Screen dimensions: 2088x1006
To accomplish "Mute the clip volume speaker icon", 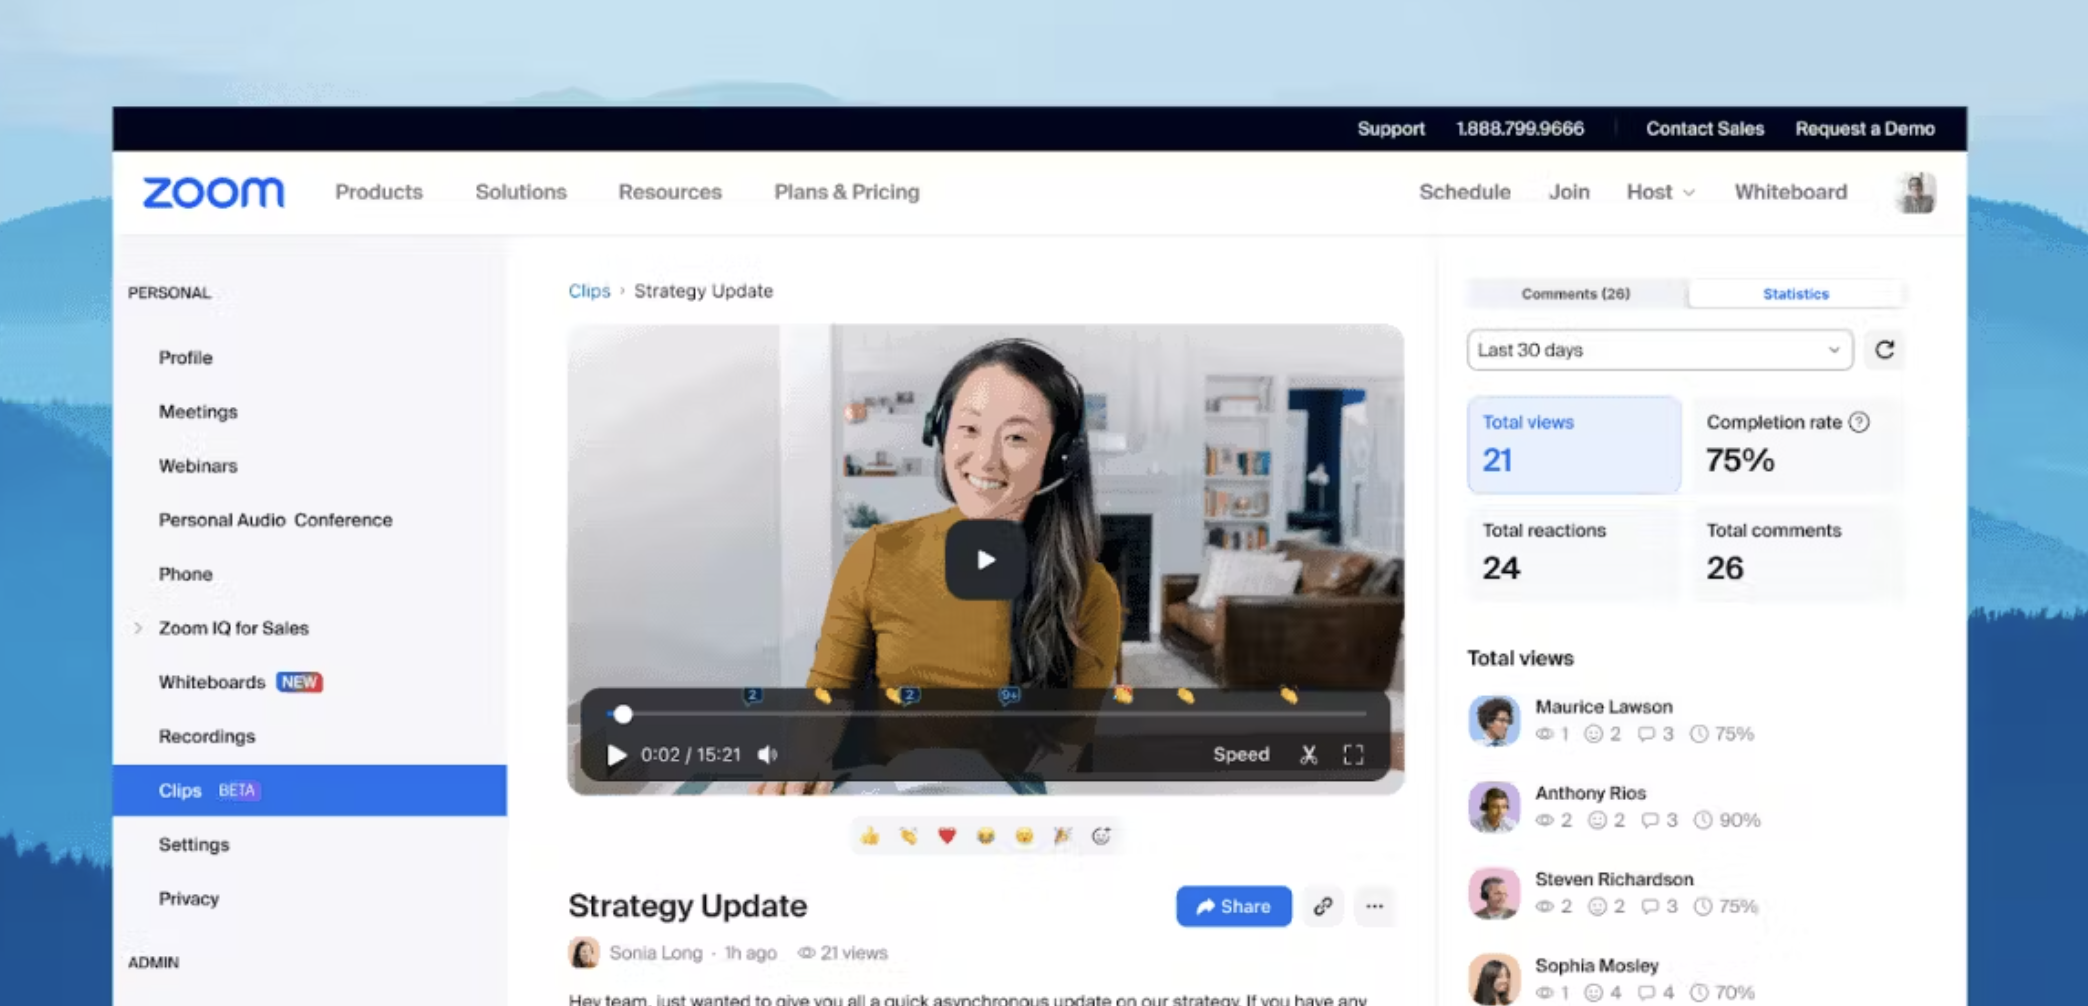I will (x=767, y=755).
